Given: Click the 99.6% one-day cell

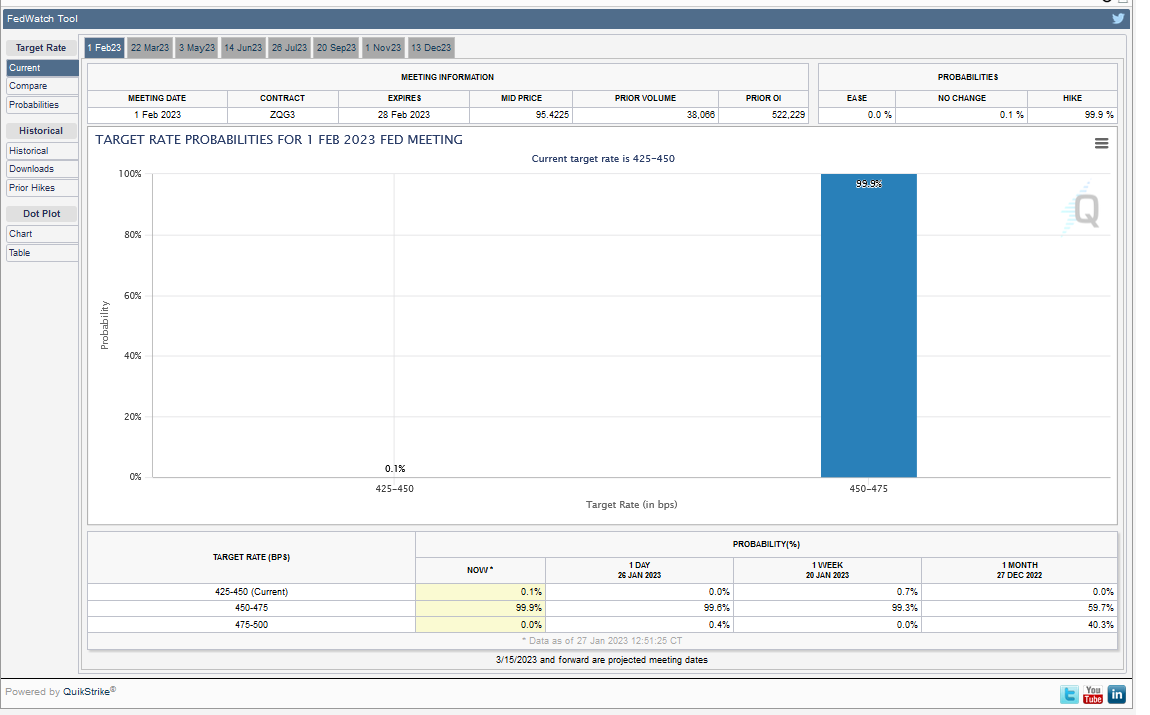Looking at the screenshot, I should coord(640,608).
